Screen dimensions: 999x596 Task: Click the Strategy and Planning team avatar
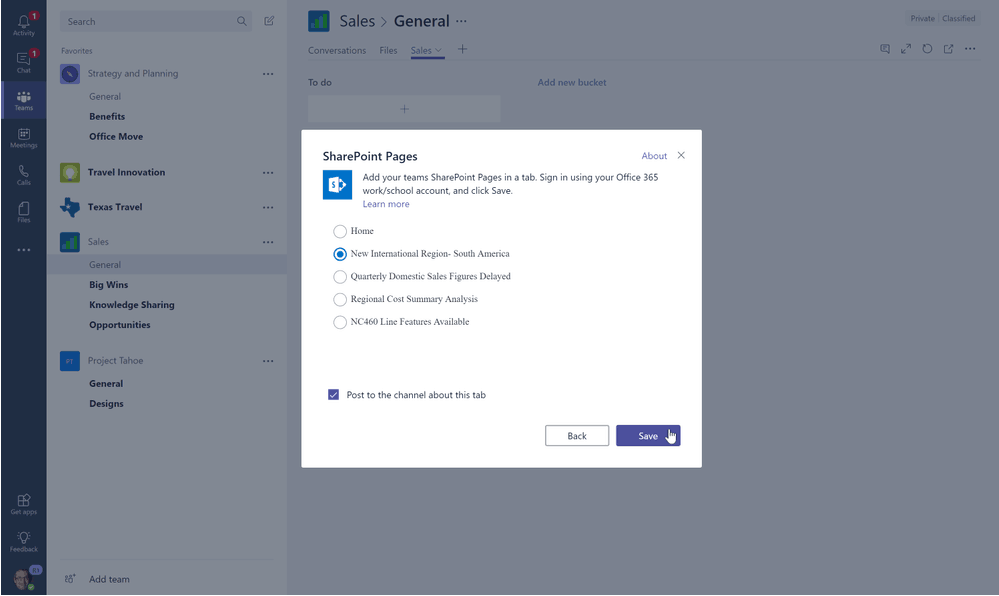coord(70,74)
